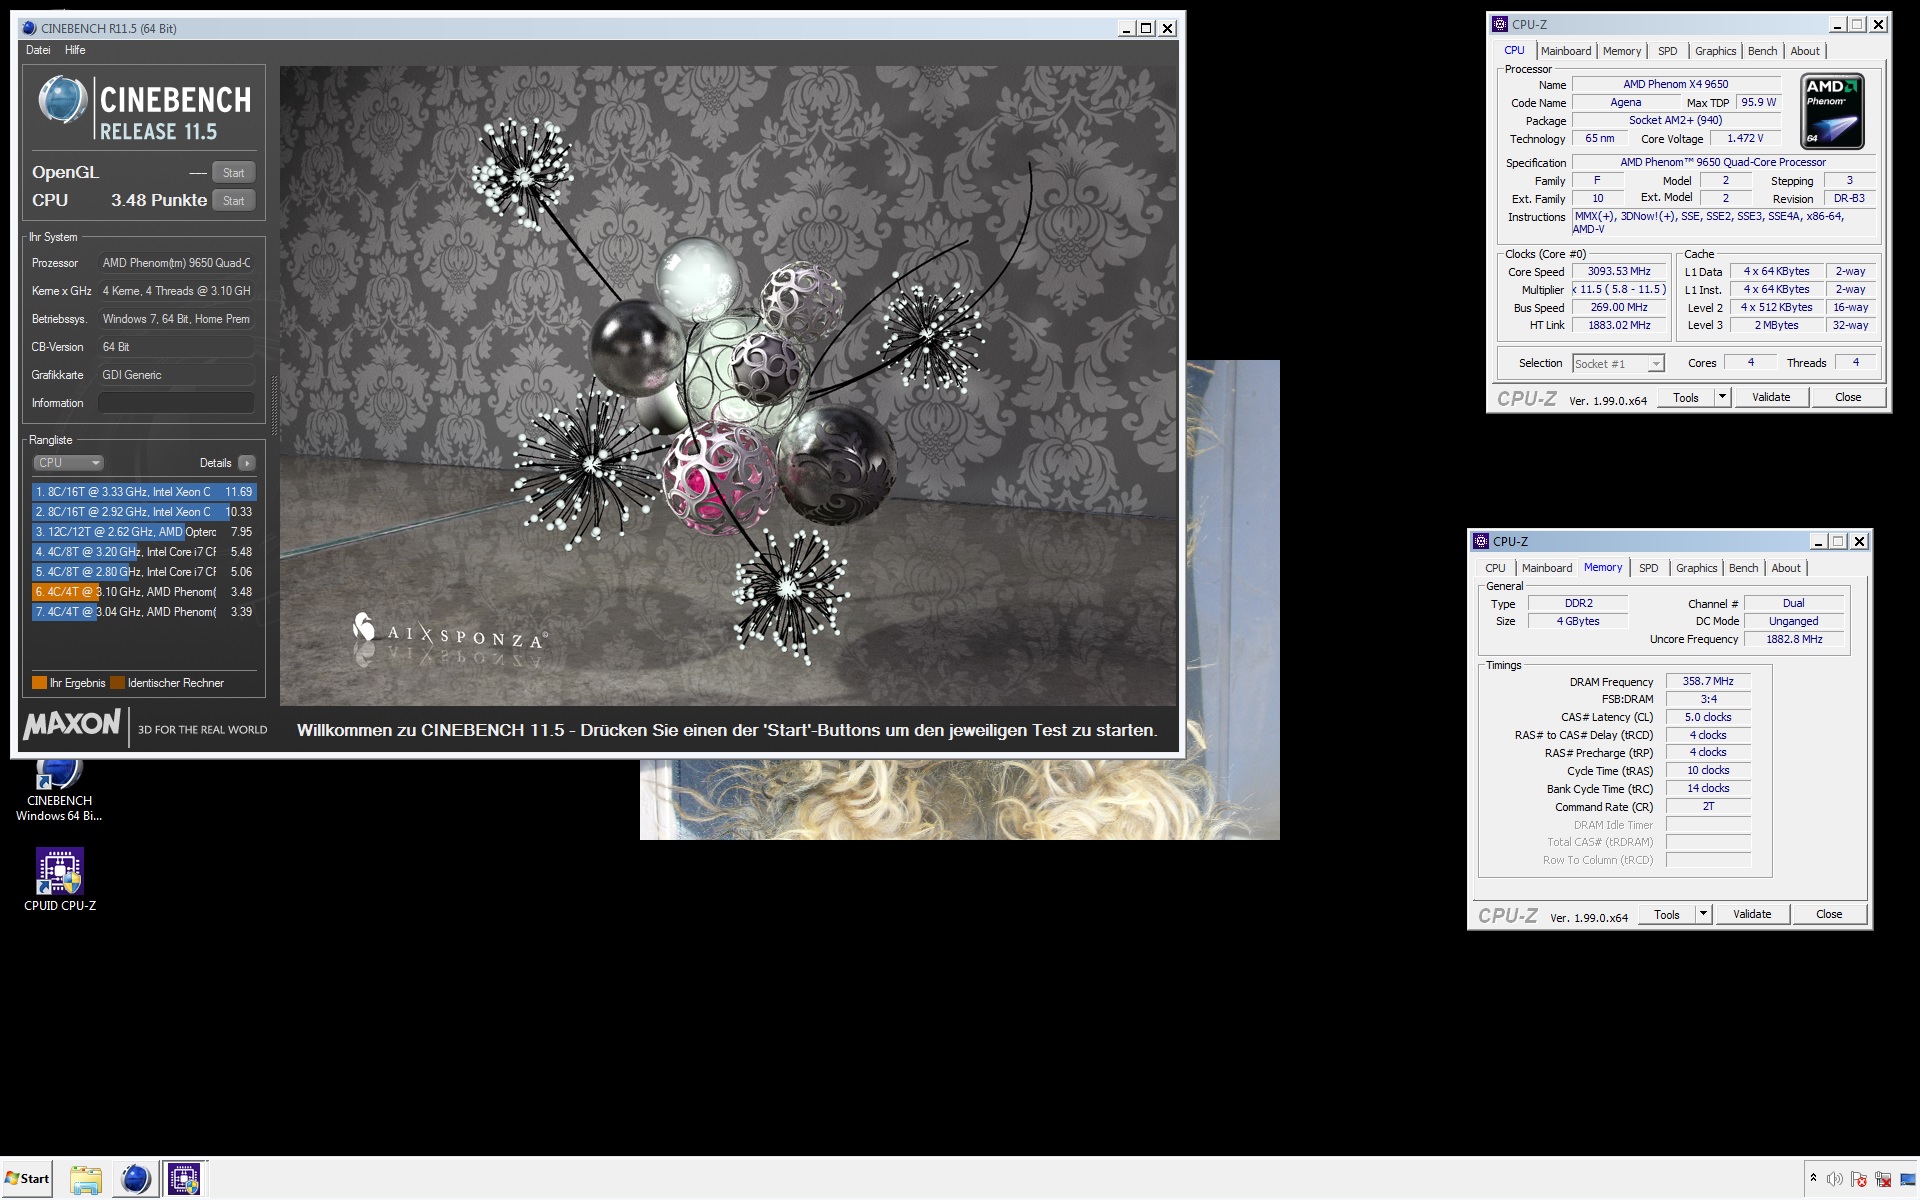This screenshot has width=1920, height=1200.
Task: Click Tools button in lower CPU-Z window
Action: pyautogui.click(x=1667, y=914)
